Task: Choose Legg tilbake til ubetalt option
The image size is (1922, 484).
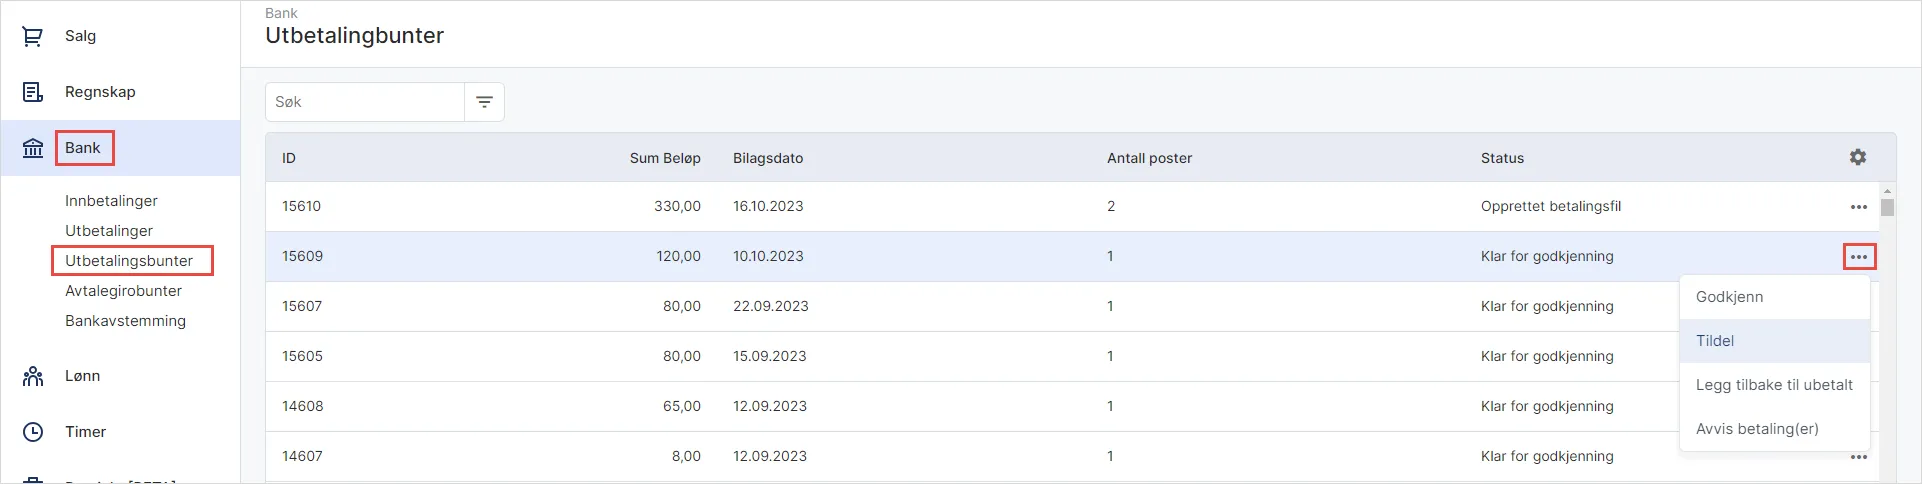Action: tap(1774, 385)
